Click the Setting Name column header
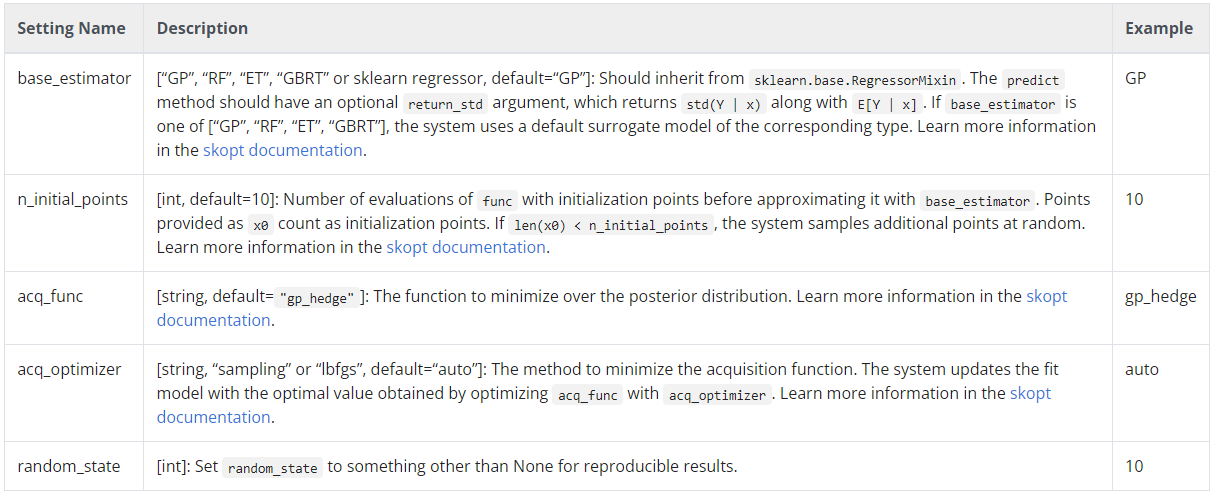 point(72,28)
